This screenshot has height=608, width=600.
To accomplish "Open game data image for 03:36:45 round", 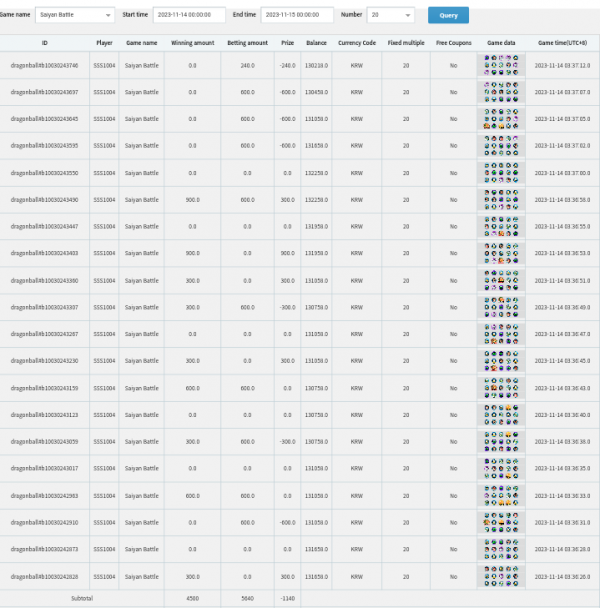I will (x=501, y=360).
